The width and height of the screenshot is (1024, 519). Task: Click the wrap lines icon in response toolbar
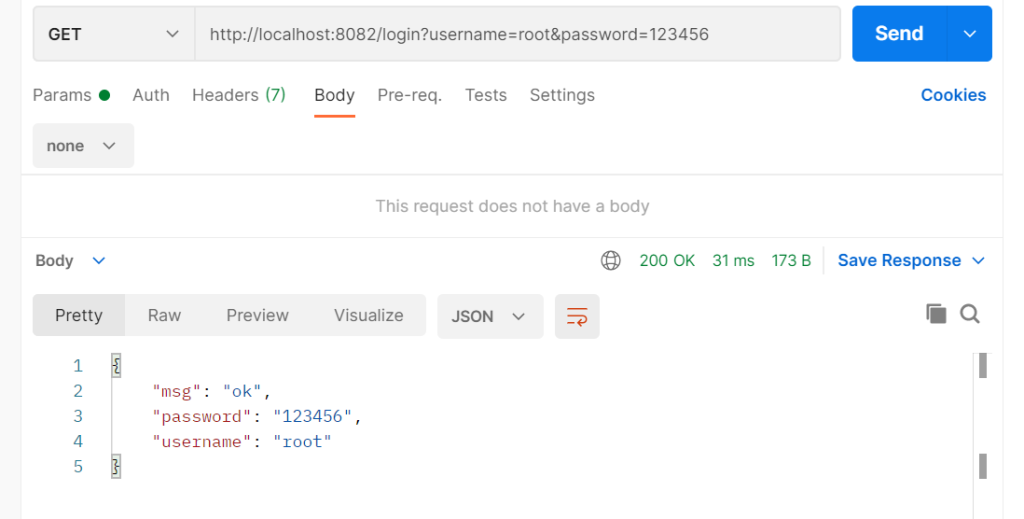[x=577, y=316]
